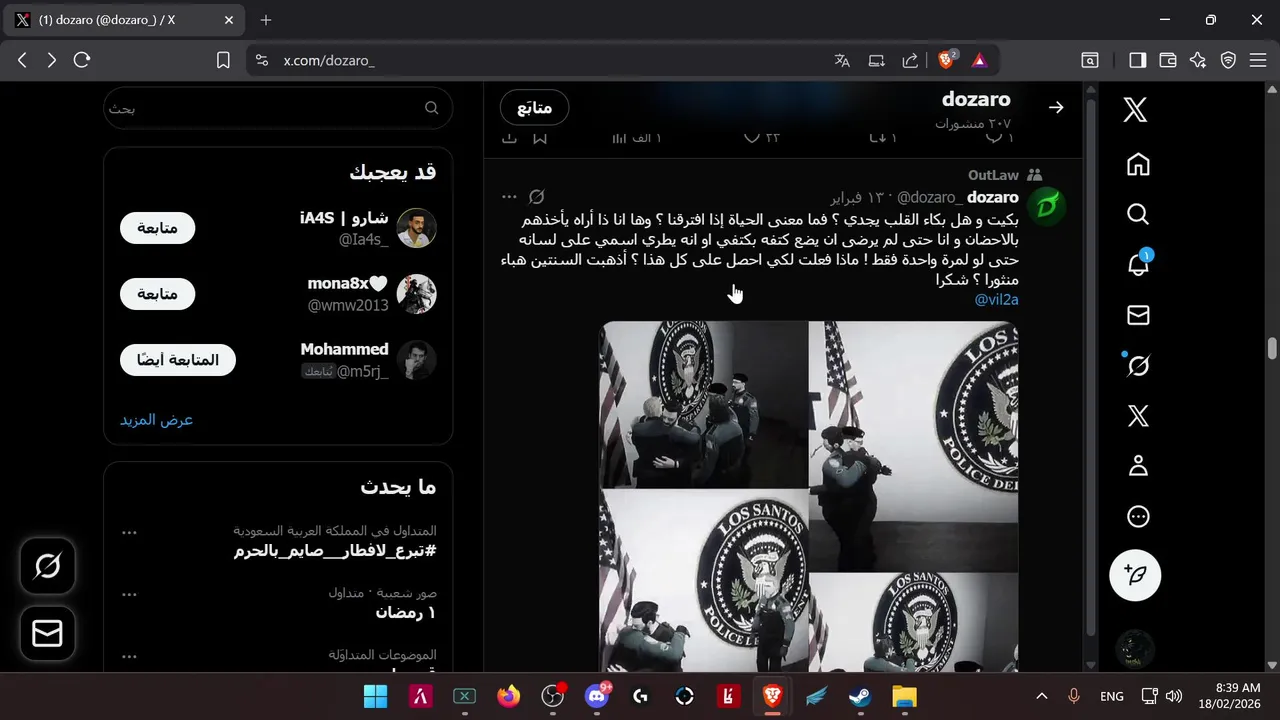The width and height of the screenshot is (1280, 720).
Task: Open Brave Rewards triangle icon
Action: click(979, 60)
